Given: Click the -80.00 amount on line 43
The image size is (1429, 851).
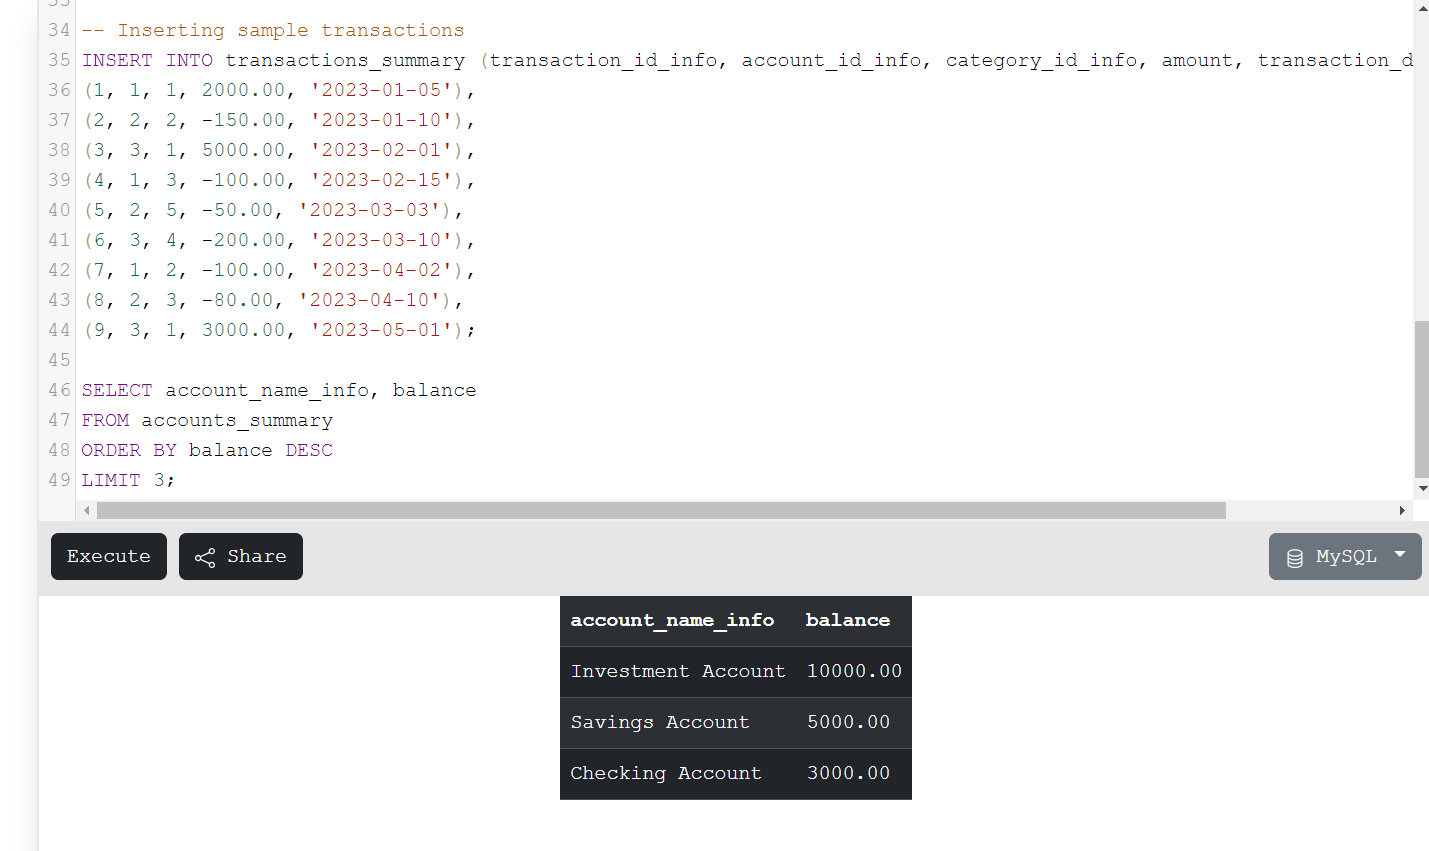Looking at the screenshot, I should click(x=237, y=300).
